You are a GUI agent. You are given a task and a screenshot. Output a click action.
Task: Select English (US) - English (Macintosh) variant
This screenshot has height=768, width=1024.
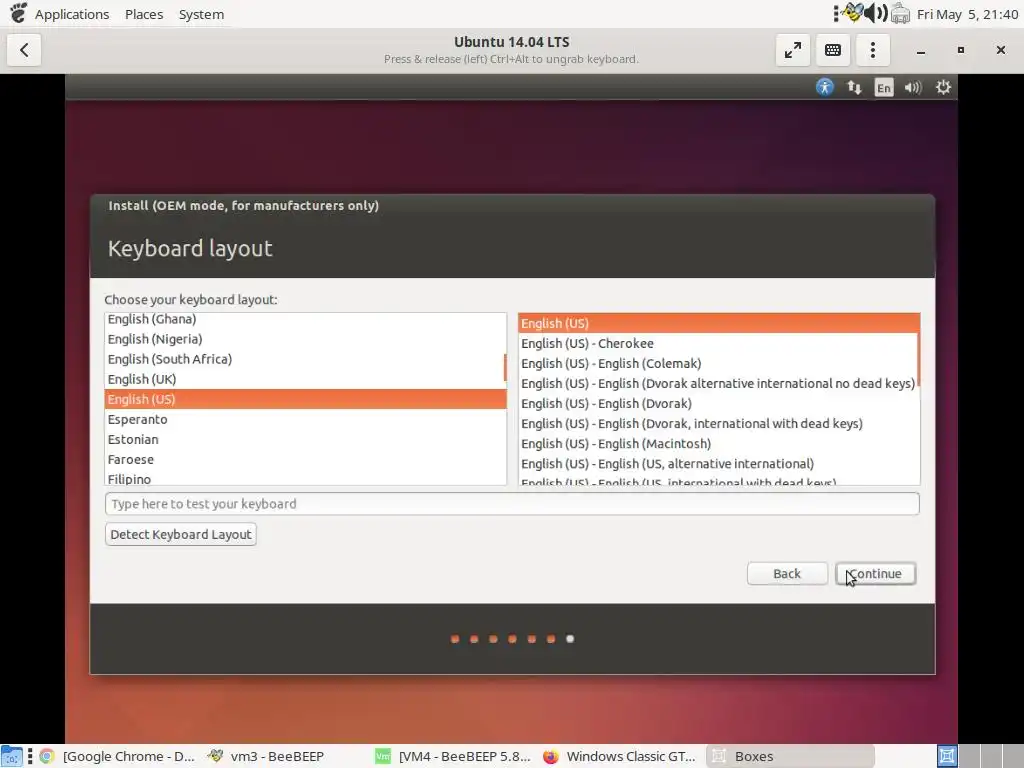(718, 444)
